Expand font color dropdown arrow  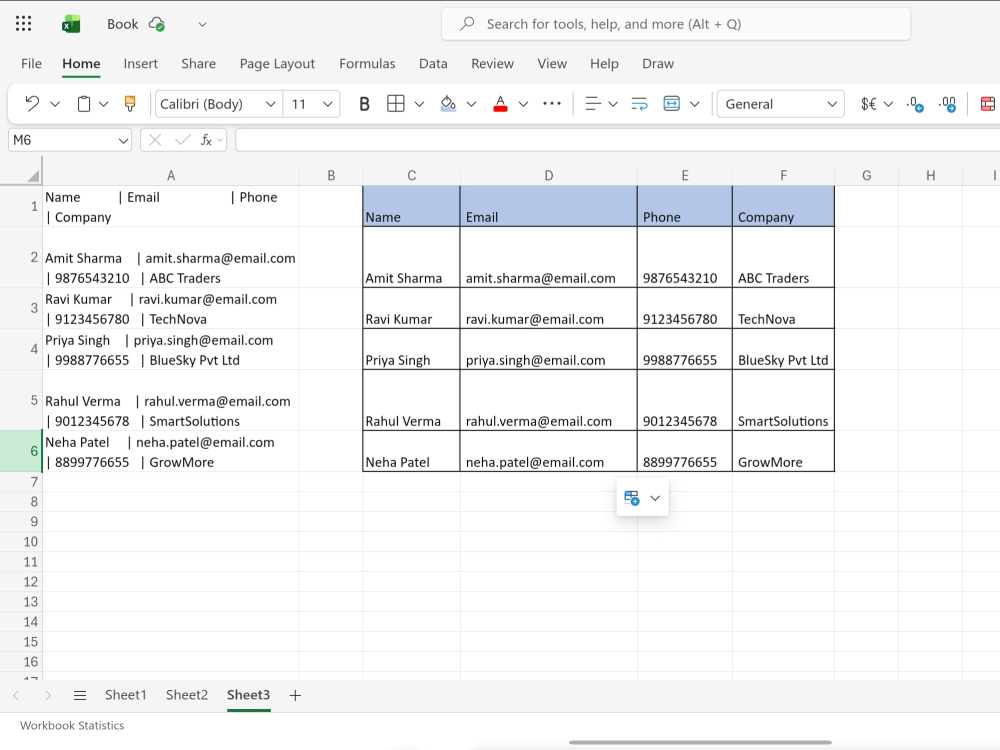tap(524, 103)
